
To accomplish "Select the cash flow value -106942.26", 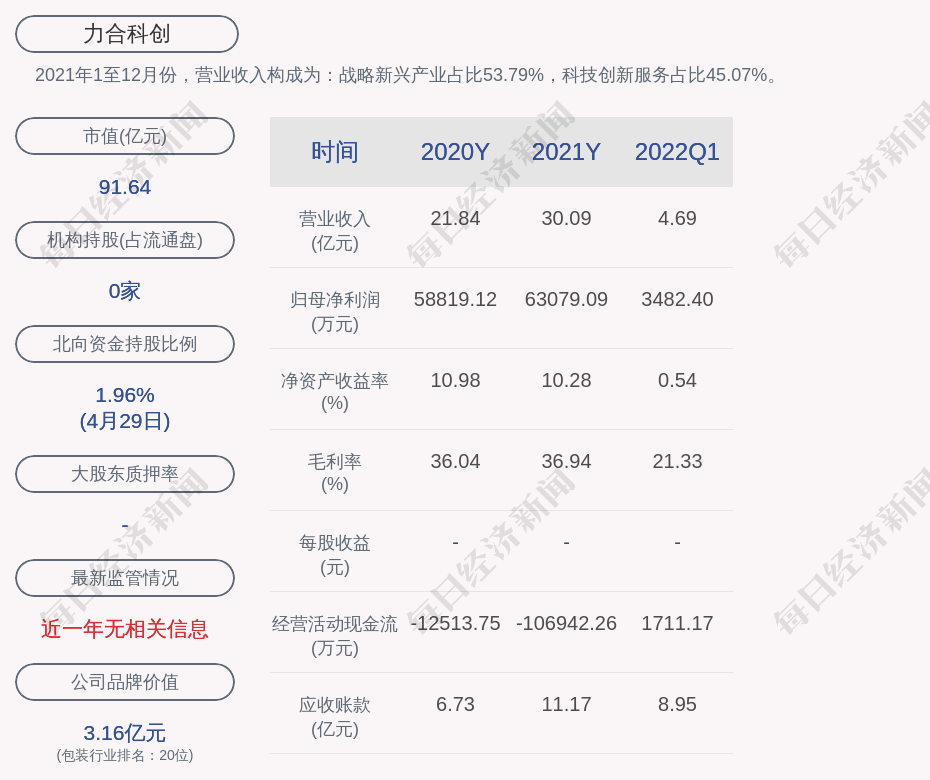I will (x=566, y=623).
